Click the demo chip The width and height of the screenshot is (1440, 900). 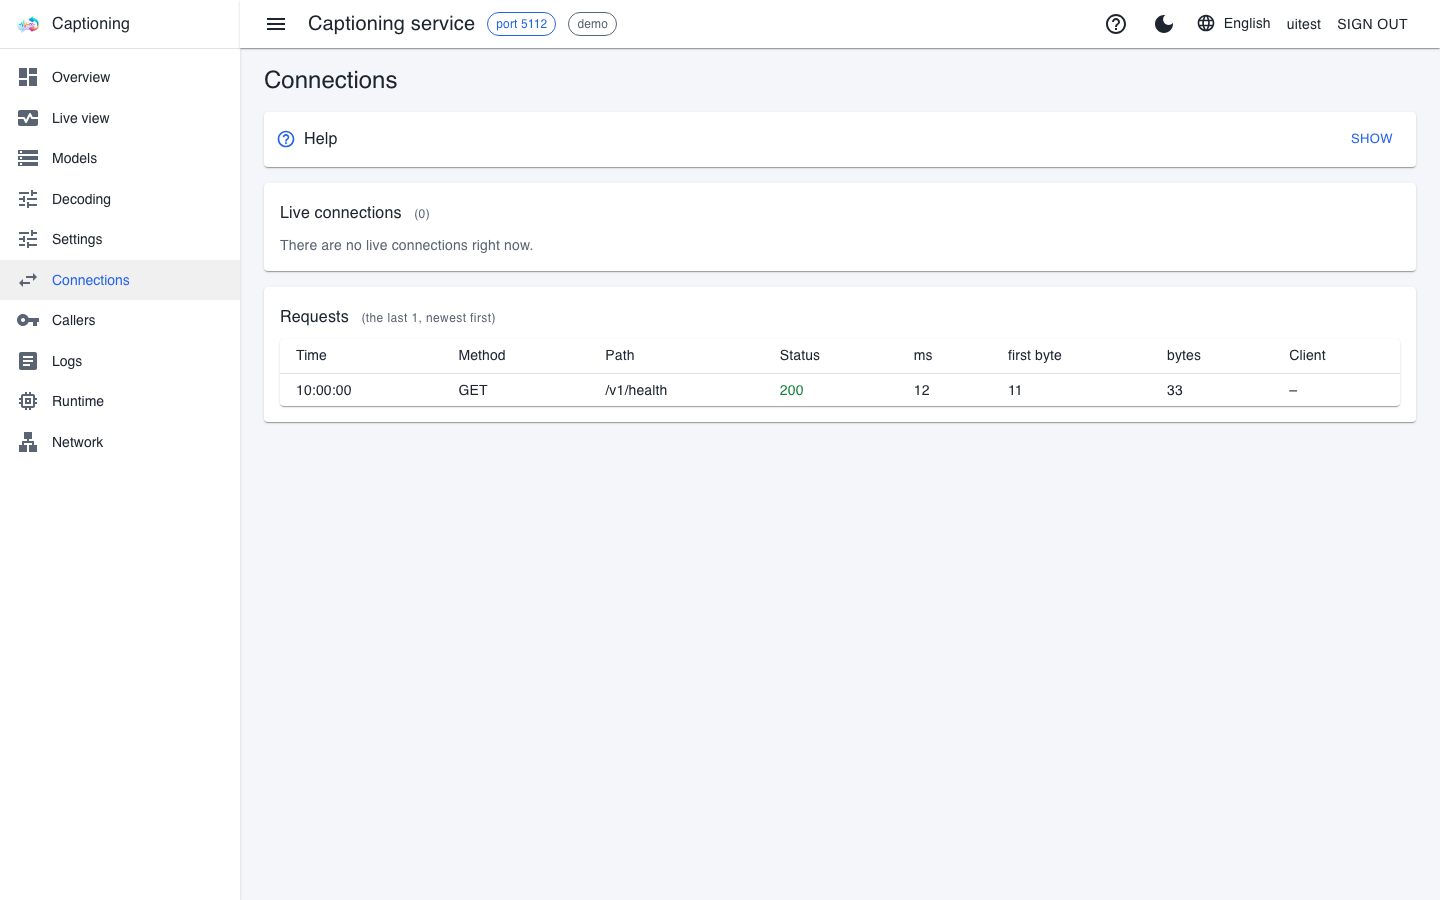point(592,24)
